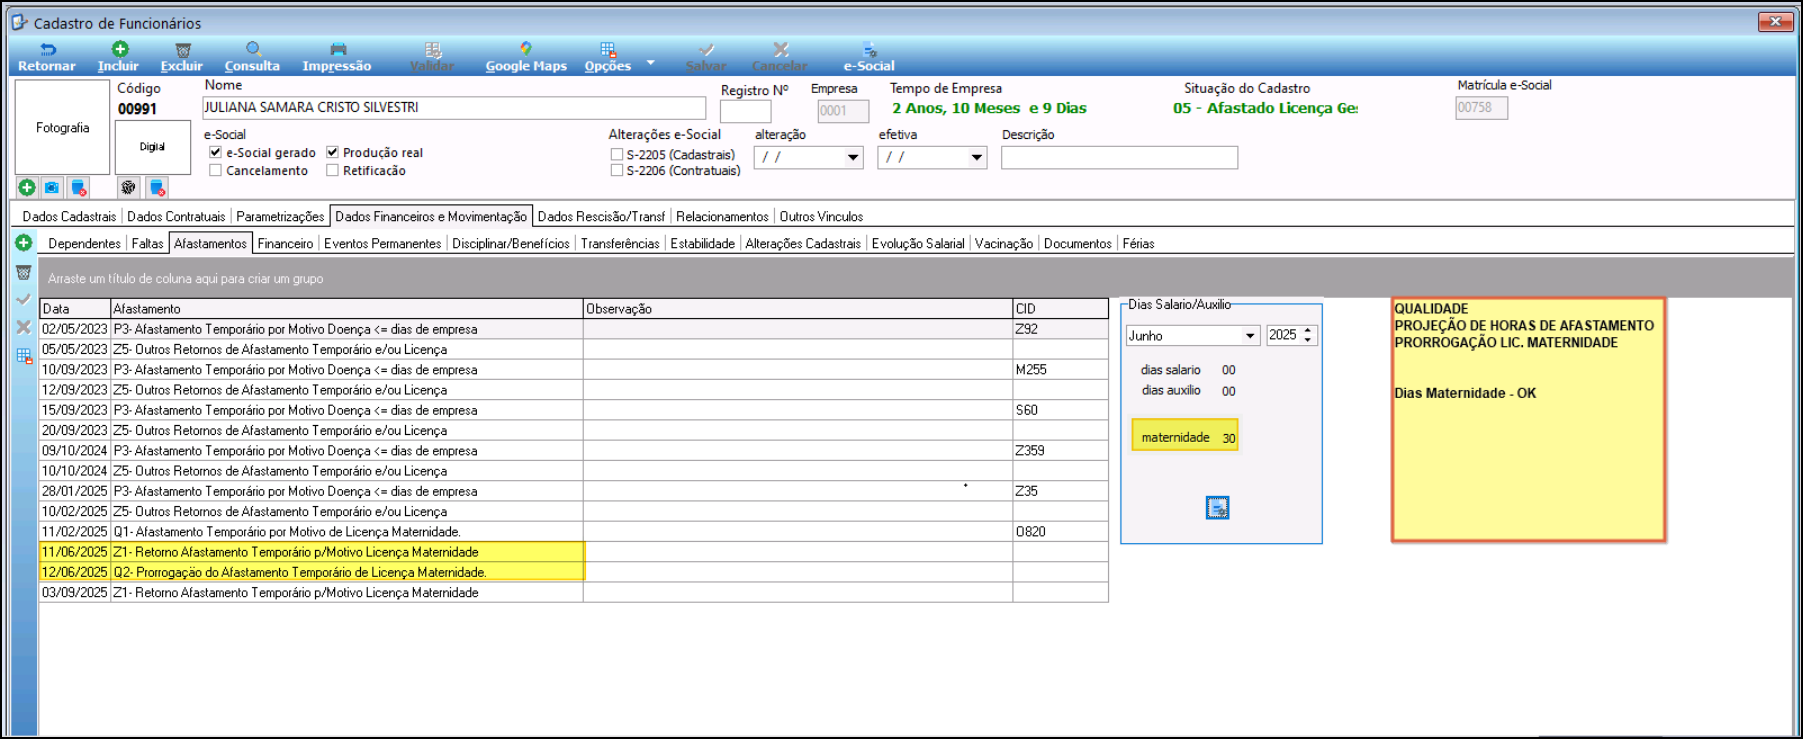Enable the Cancelamento checkbox

coord(215,170)
